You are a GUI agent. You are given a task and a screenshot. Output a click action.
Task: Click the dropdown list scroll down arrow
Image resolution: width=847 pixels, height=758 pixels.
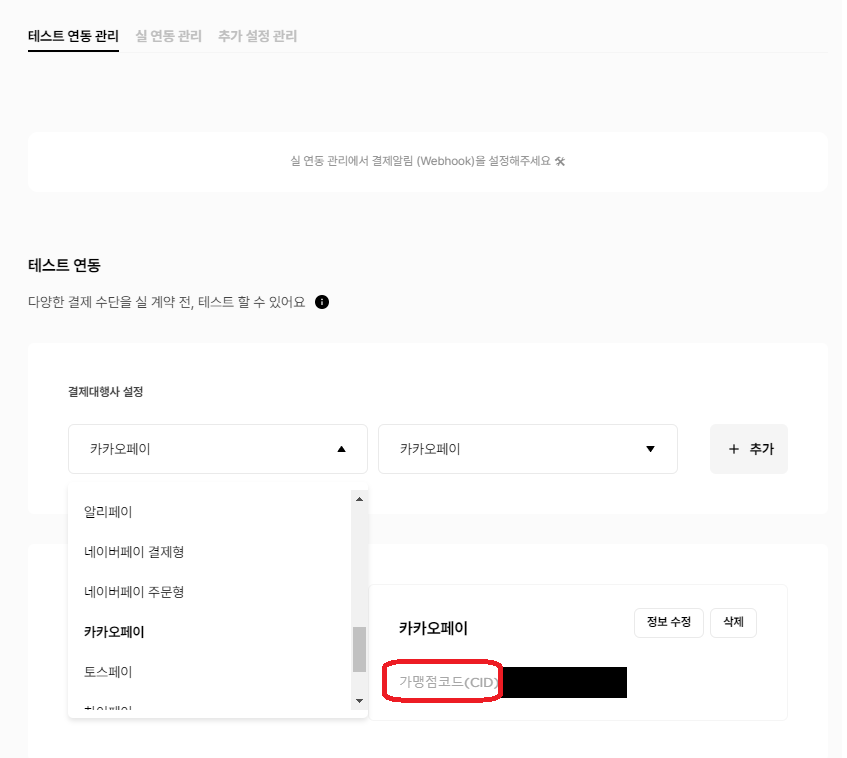pyautogui.click(x=359, y=701)
